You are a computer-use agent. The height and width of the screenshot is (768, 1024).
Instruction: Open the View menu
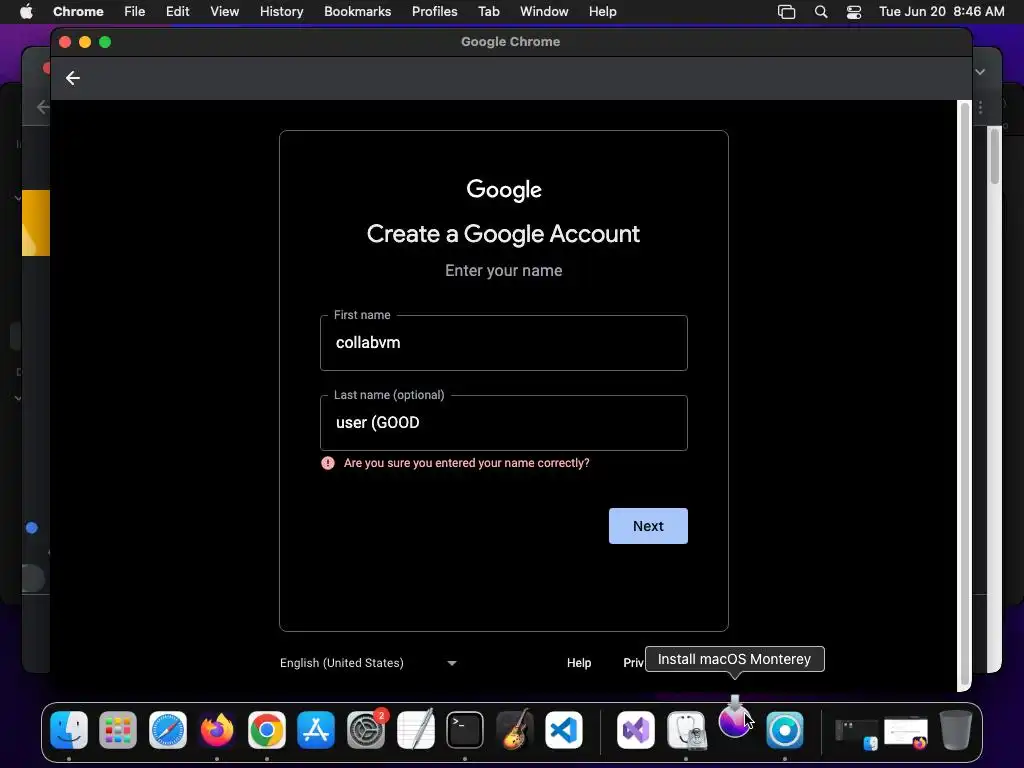pos(225,12)
